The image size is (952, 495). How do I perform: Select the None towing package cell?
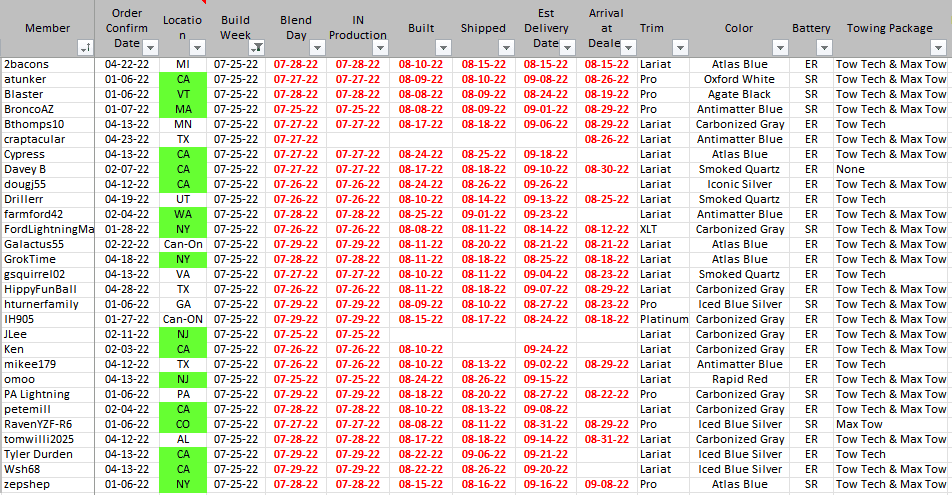pyautogui.click(x=850, y=169)
